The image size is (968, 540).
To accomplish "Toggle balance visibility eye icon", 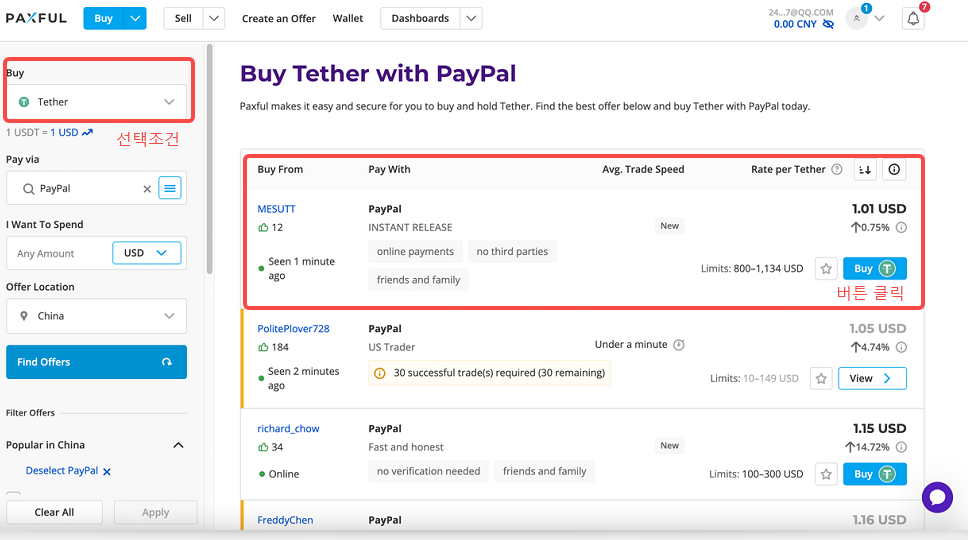I will click(x=828, y=24).
